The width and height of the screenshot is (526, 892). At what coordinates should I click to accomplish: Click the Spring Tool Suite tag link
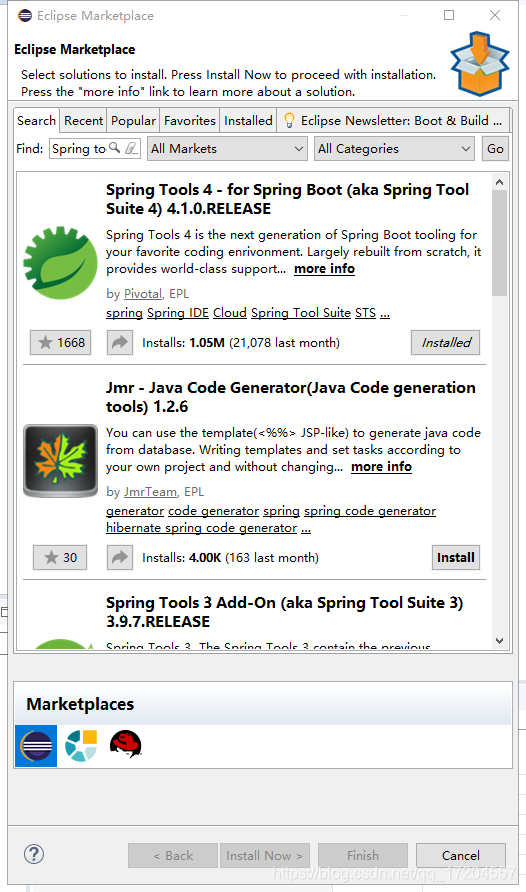tap(301, 313)
